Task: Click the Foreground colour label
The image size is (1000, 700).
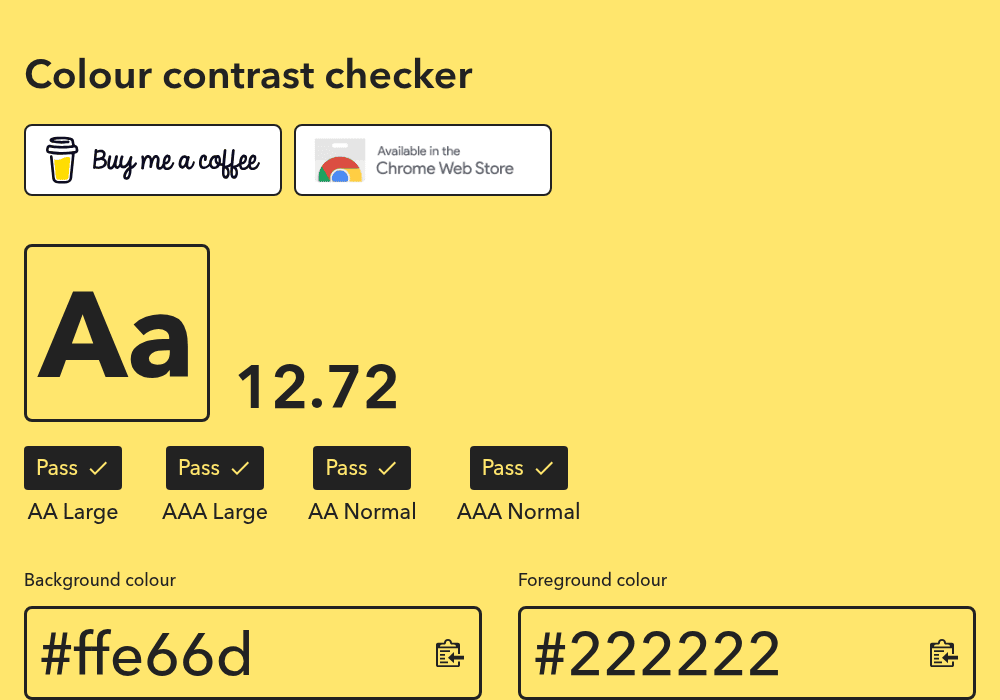Action: tap(592, 580)
